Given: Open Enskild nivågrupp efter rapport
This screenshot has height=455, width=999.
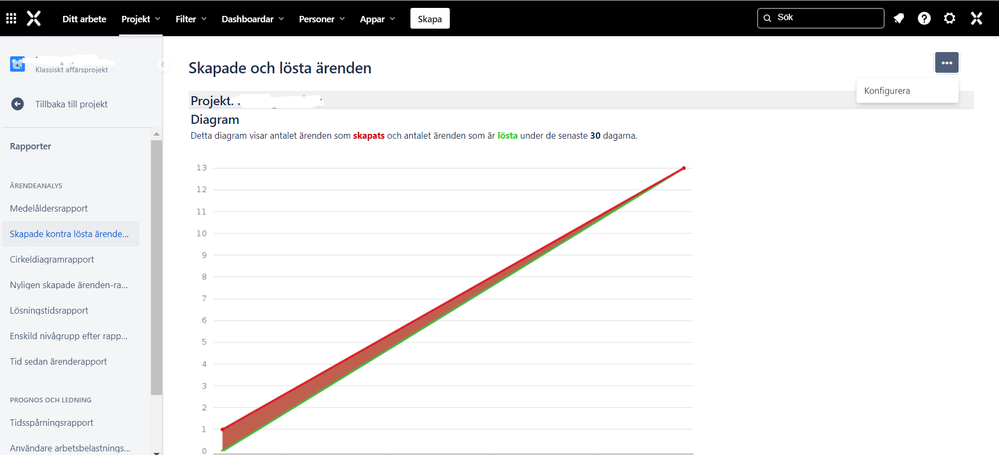Looking at the screenshot, I should 69,336.
